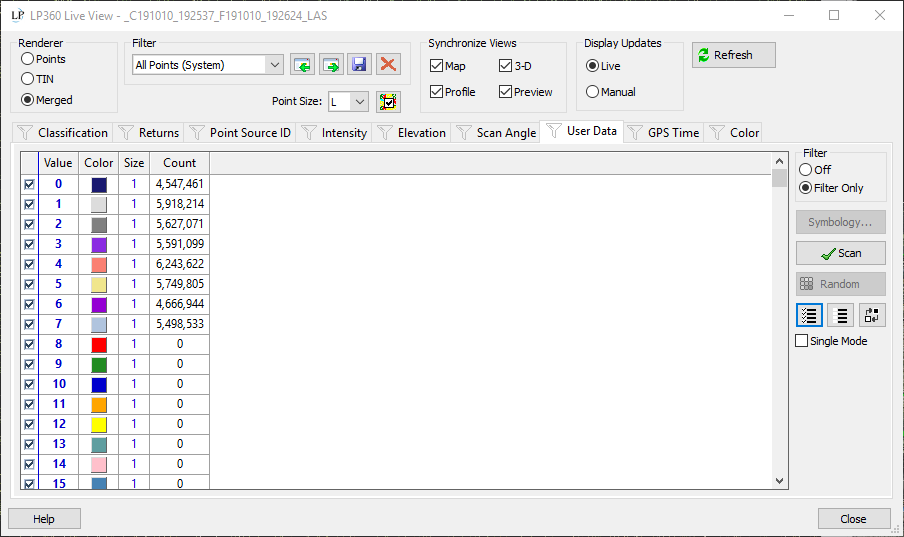
Task: Click the funnel icon on the Classification tab
Action: 25,133
